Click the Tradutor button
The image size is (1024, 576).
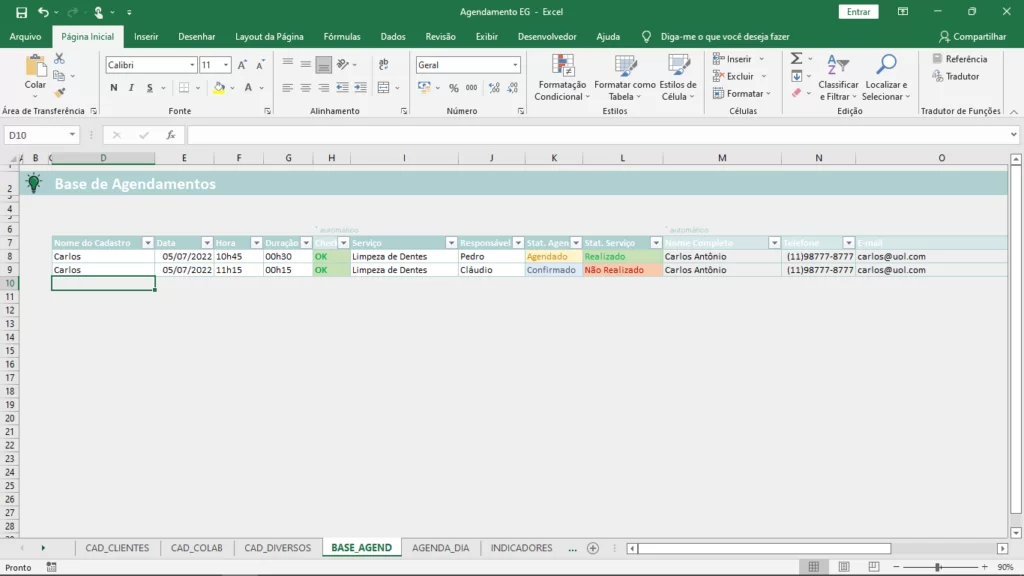[956, 76]
